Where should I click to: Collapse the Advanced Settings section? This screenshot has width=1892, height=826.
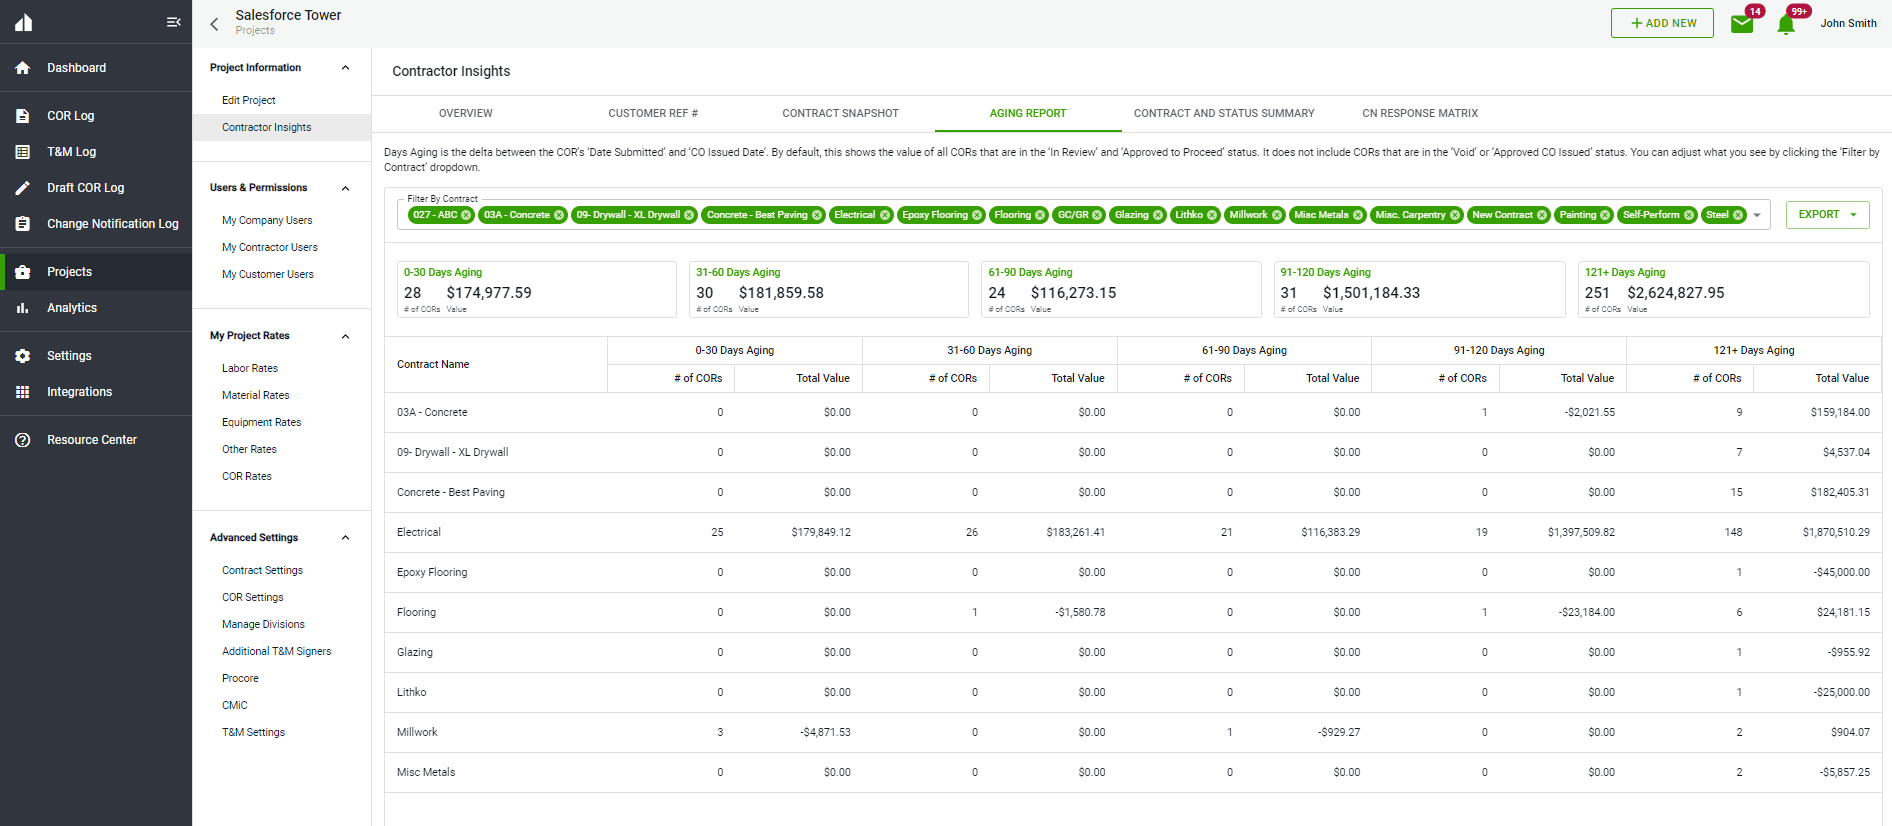[x=346, y=538]
